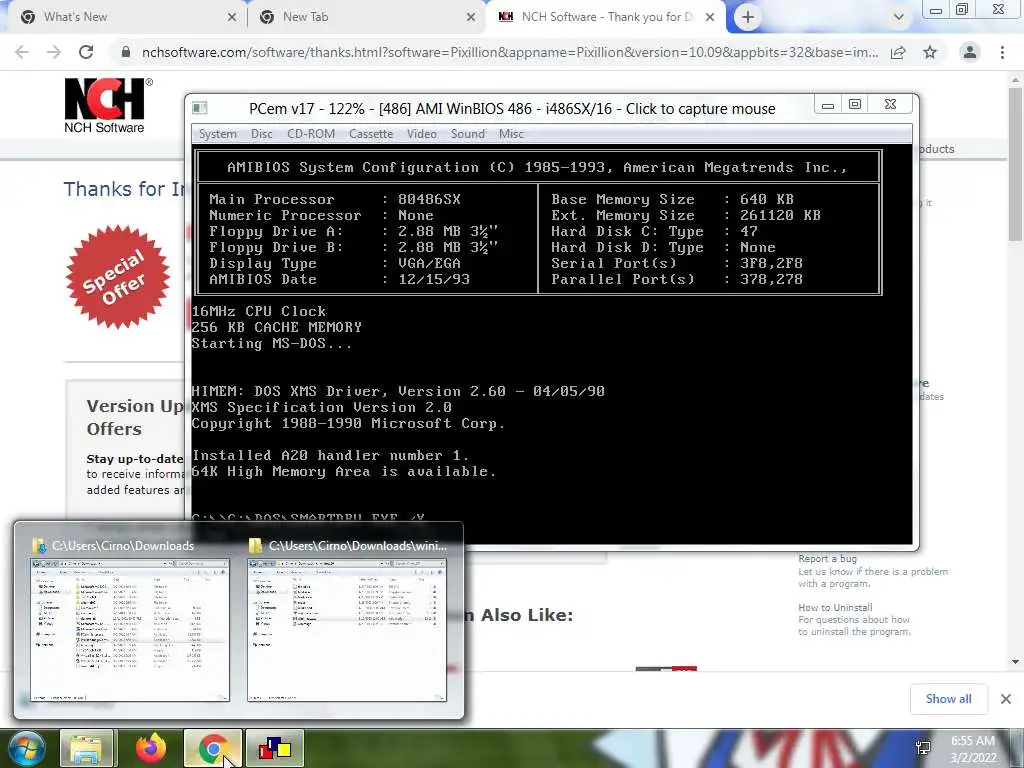Open the Misc menu in PCem
The height and width of the screenshot is (768, 1024).
[511, 134]
